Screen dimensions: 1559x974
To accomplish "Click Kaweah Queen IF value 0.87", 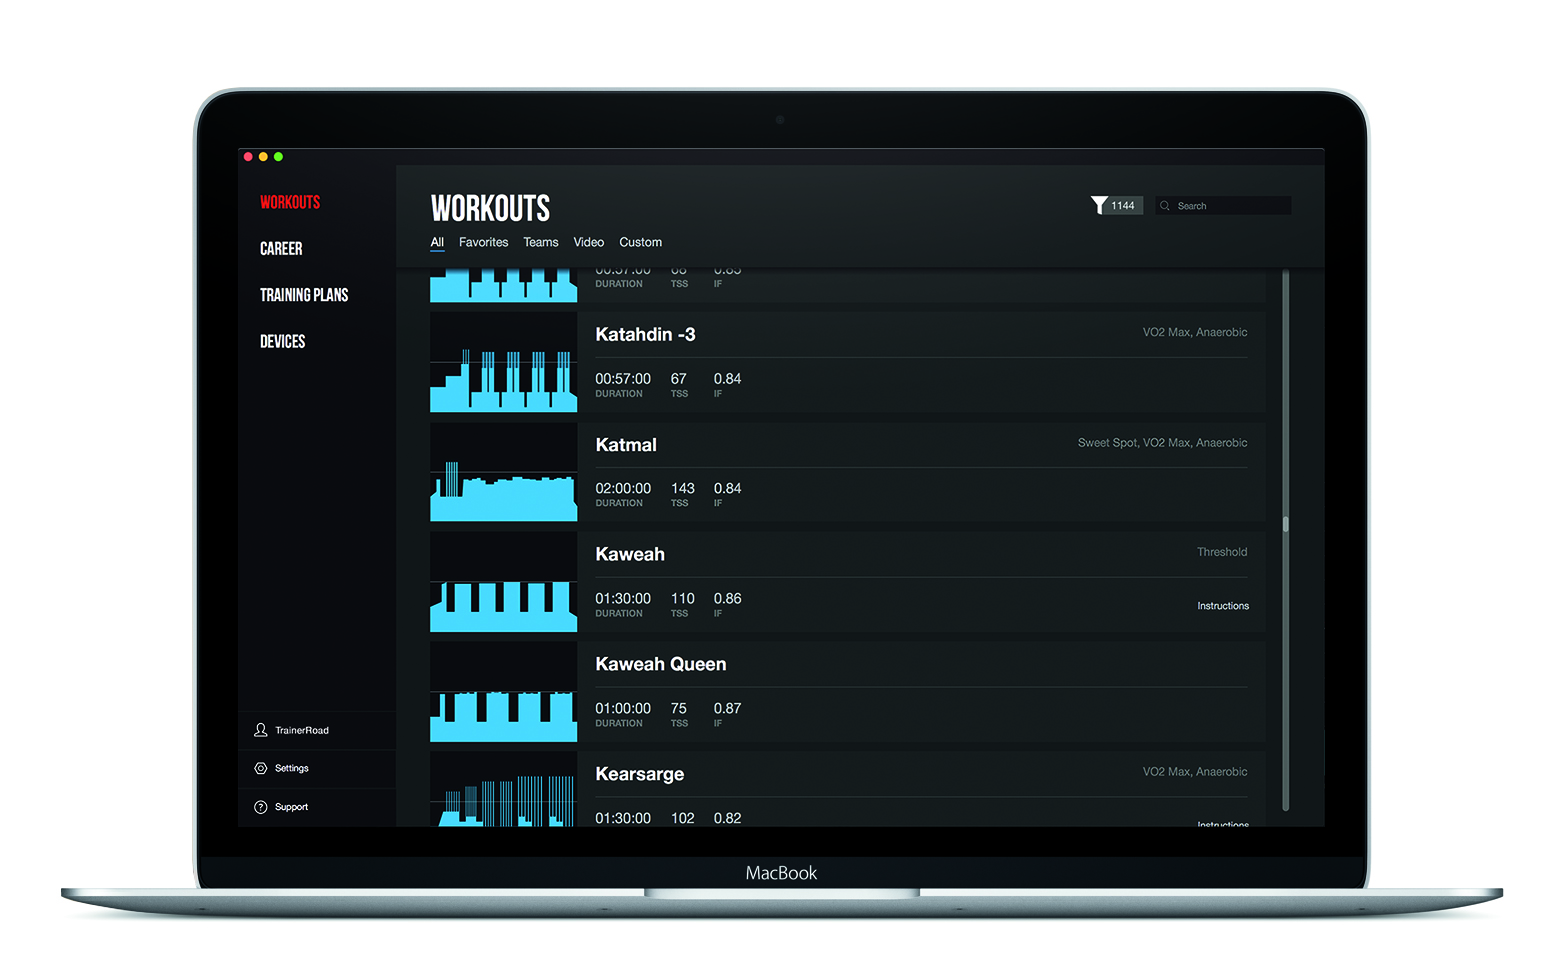I will pos(727,708).
